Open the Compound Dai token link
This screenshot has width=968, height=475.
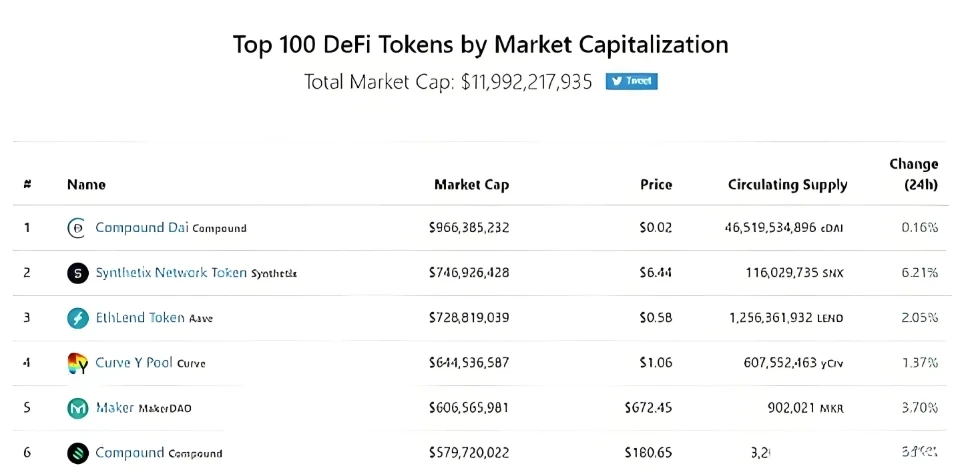click(139, 227)
